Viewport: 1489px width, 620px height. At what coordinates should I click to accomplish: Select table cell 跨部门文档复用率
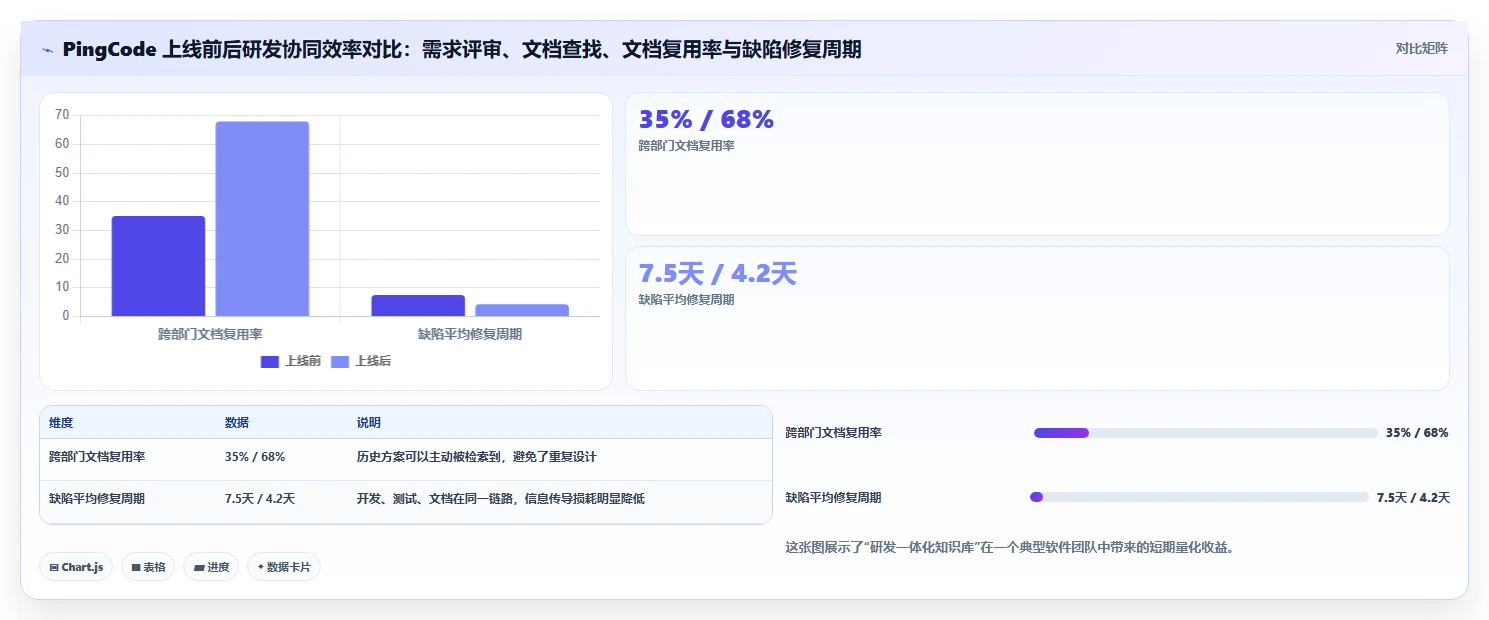click(97, 457)
